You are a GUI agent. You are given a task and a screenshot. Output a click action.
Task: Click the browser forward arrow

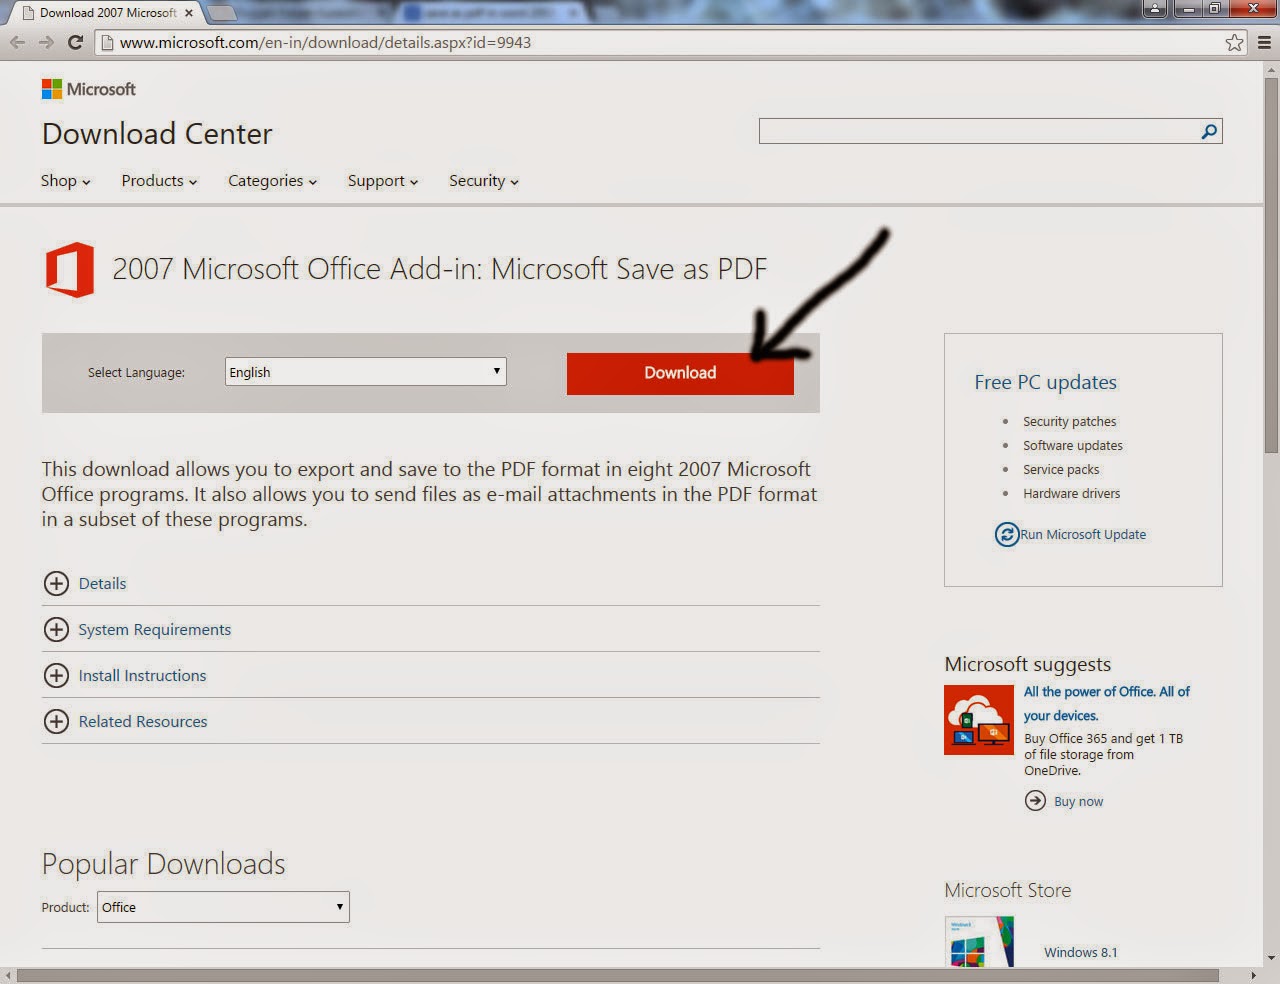pyautogui.click(x=46, y=42)
